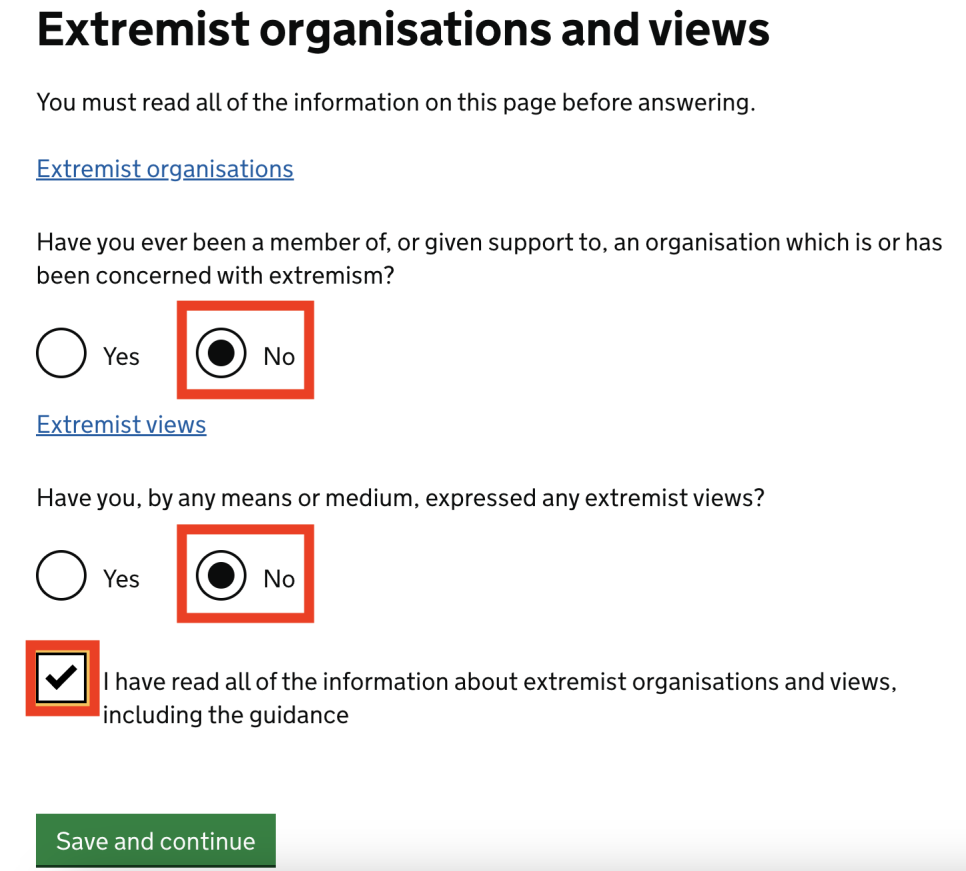Image resolution: width=966 pixels, height=871 pixels.
Task: Open the Extremist views link
Action: click(x=121, y=424)
